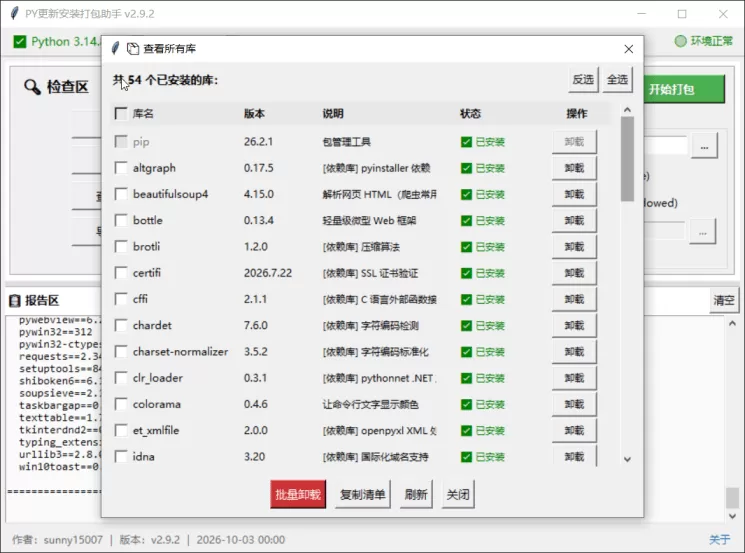Screen dimensions: 745x553
Task: Click the green 已安装 check icon for certifi
Action: (467, 273)
